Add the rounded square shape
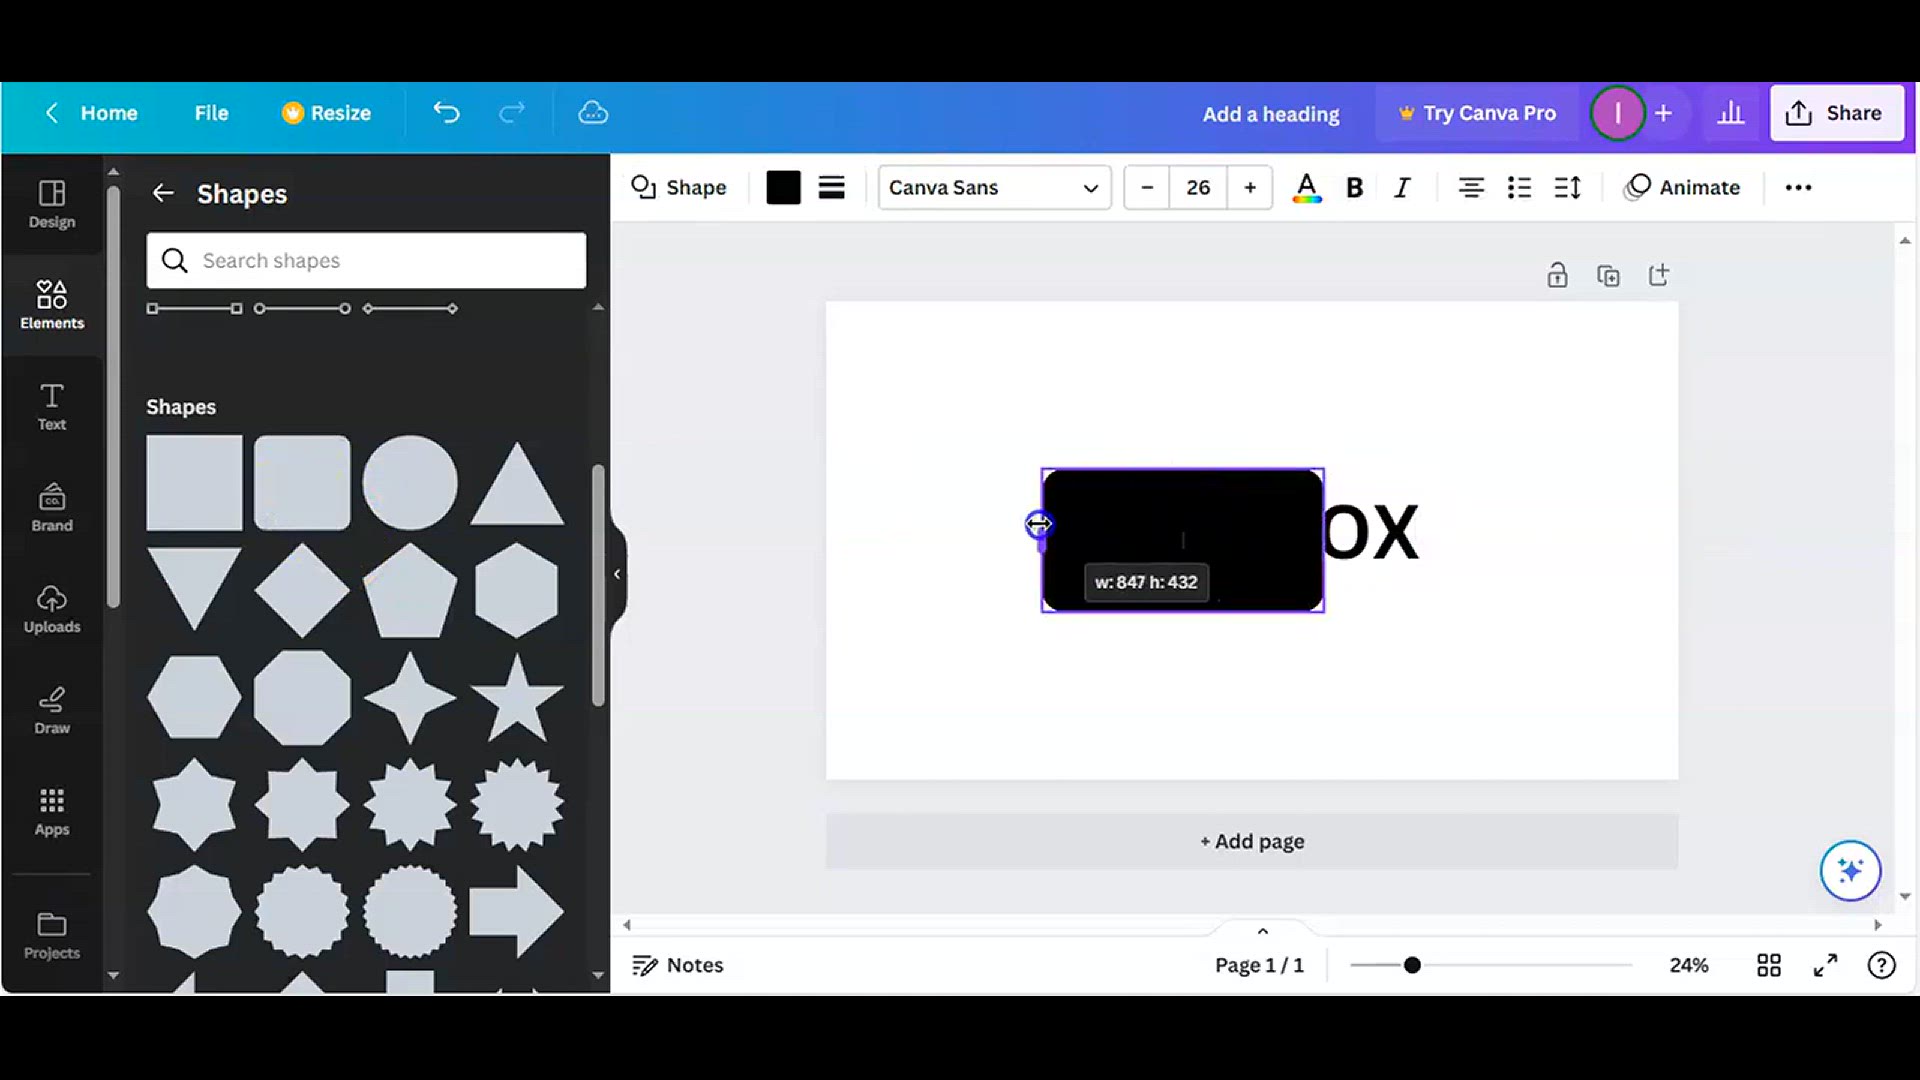The height and width of the screenshot is (1080, 1920). click(302, 482)
